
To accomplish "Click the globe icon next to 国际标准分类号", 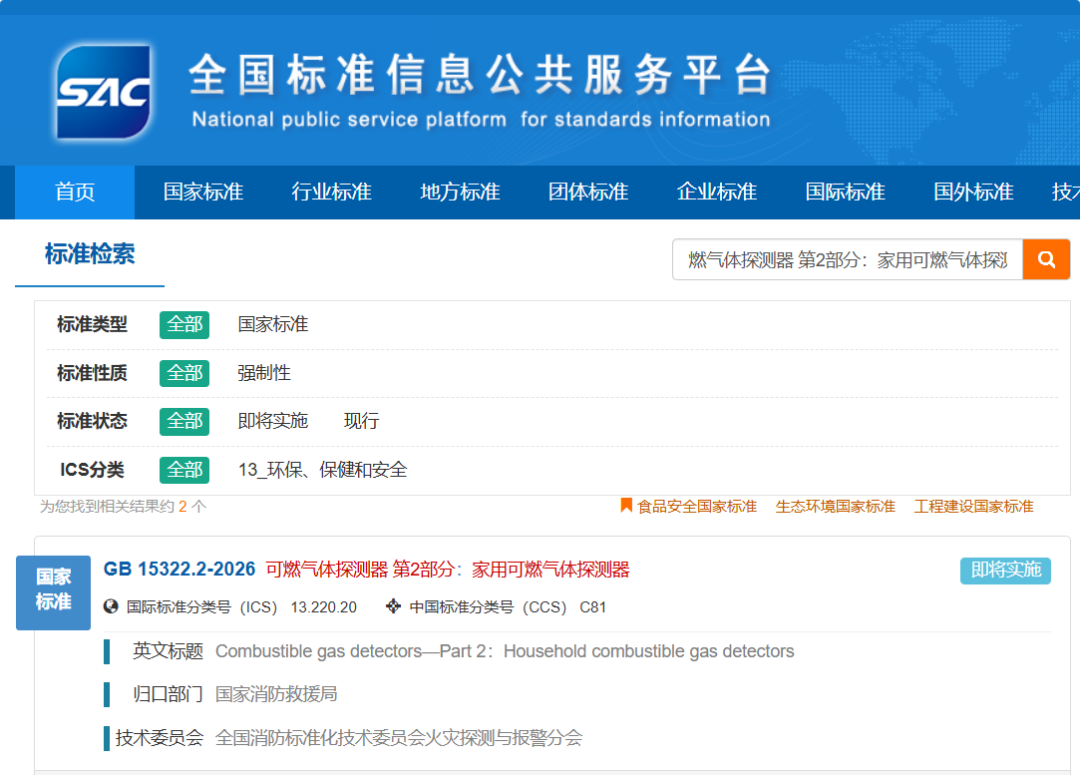I will (x=111, y=607).
